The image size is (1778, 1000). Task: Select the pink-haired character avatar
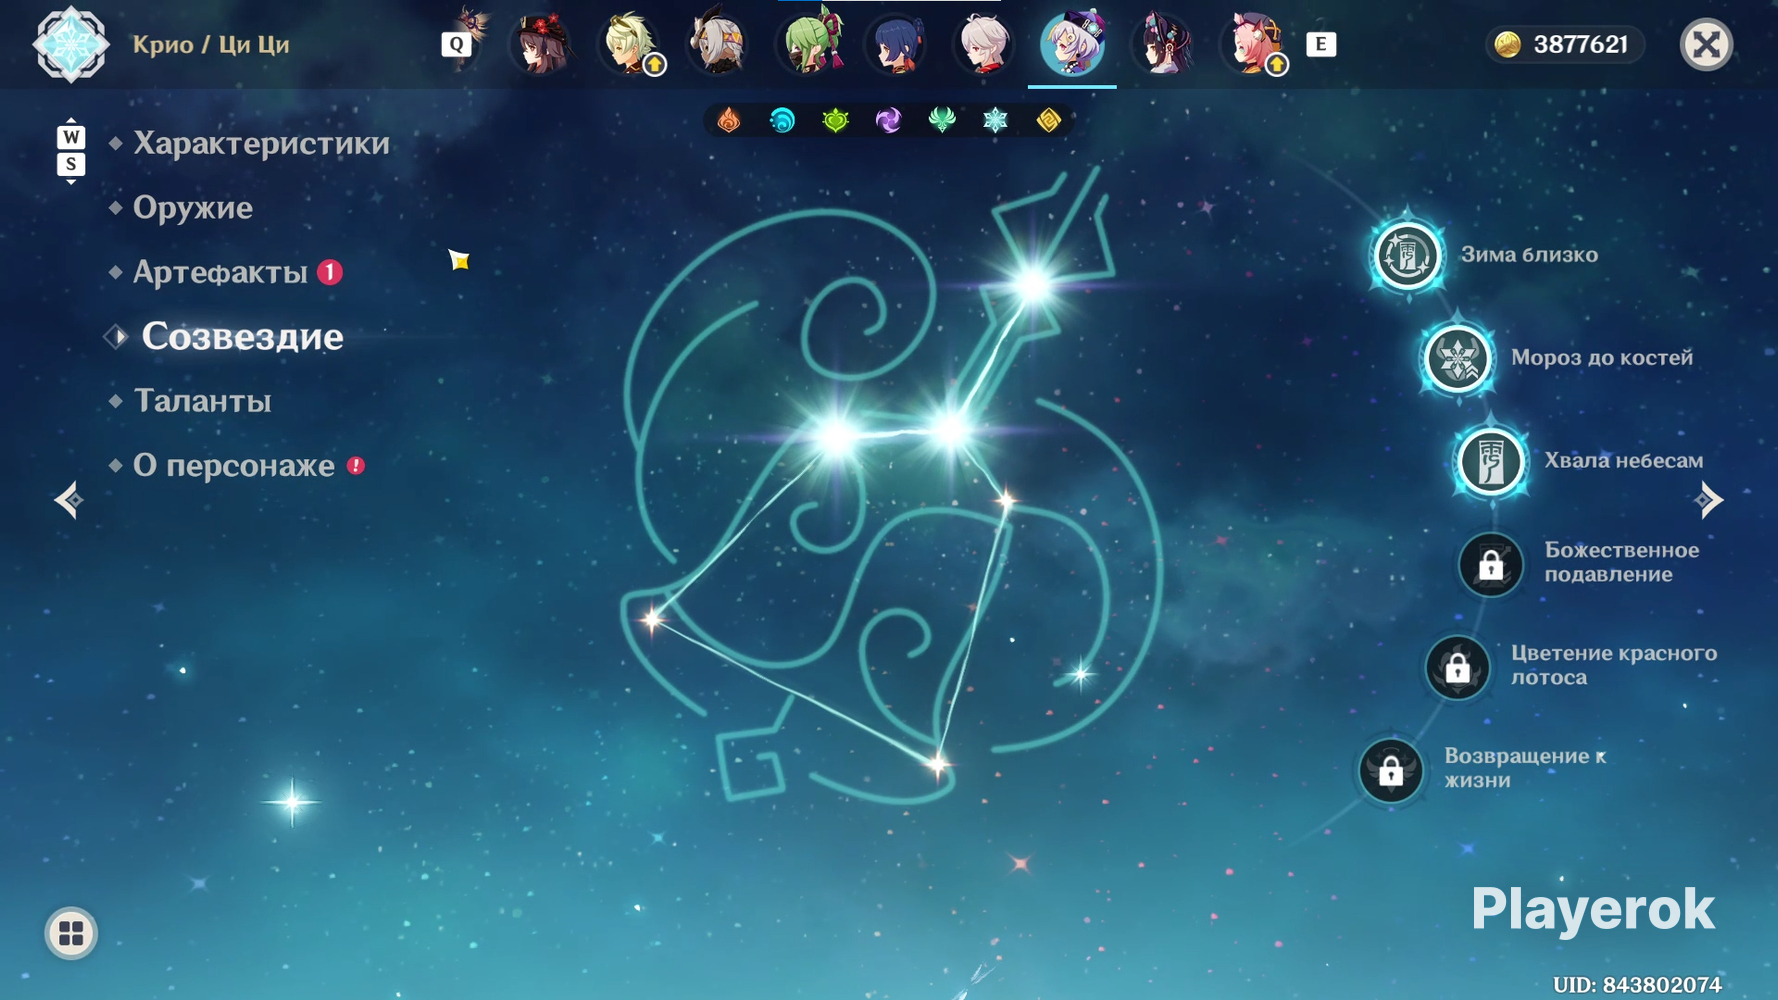pyautogui.click(x=1250, y=44)
